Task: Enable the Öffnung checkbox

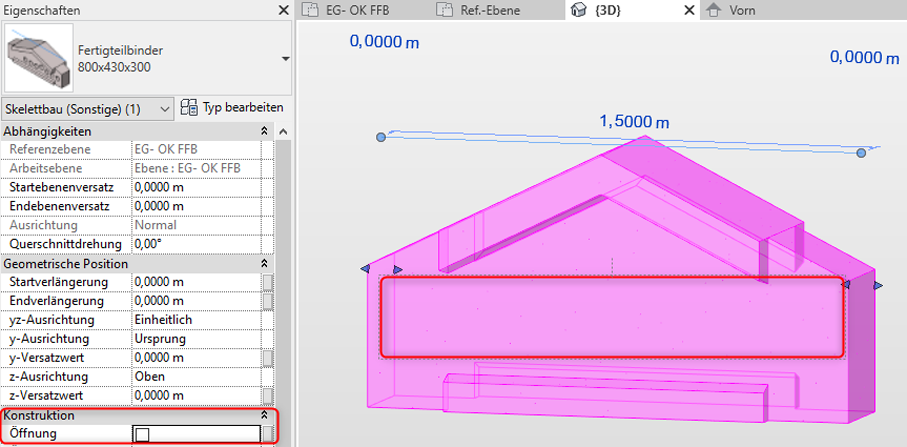Action: click(142, 434)
